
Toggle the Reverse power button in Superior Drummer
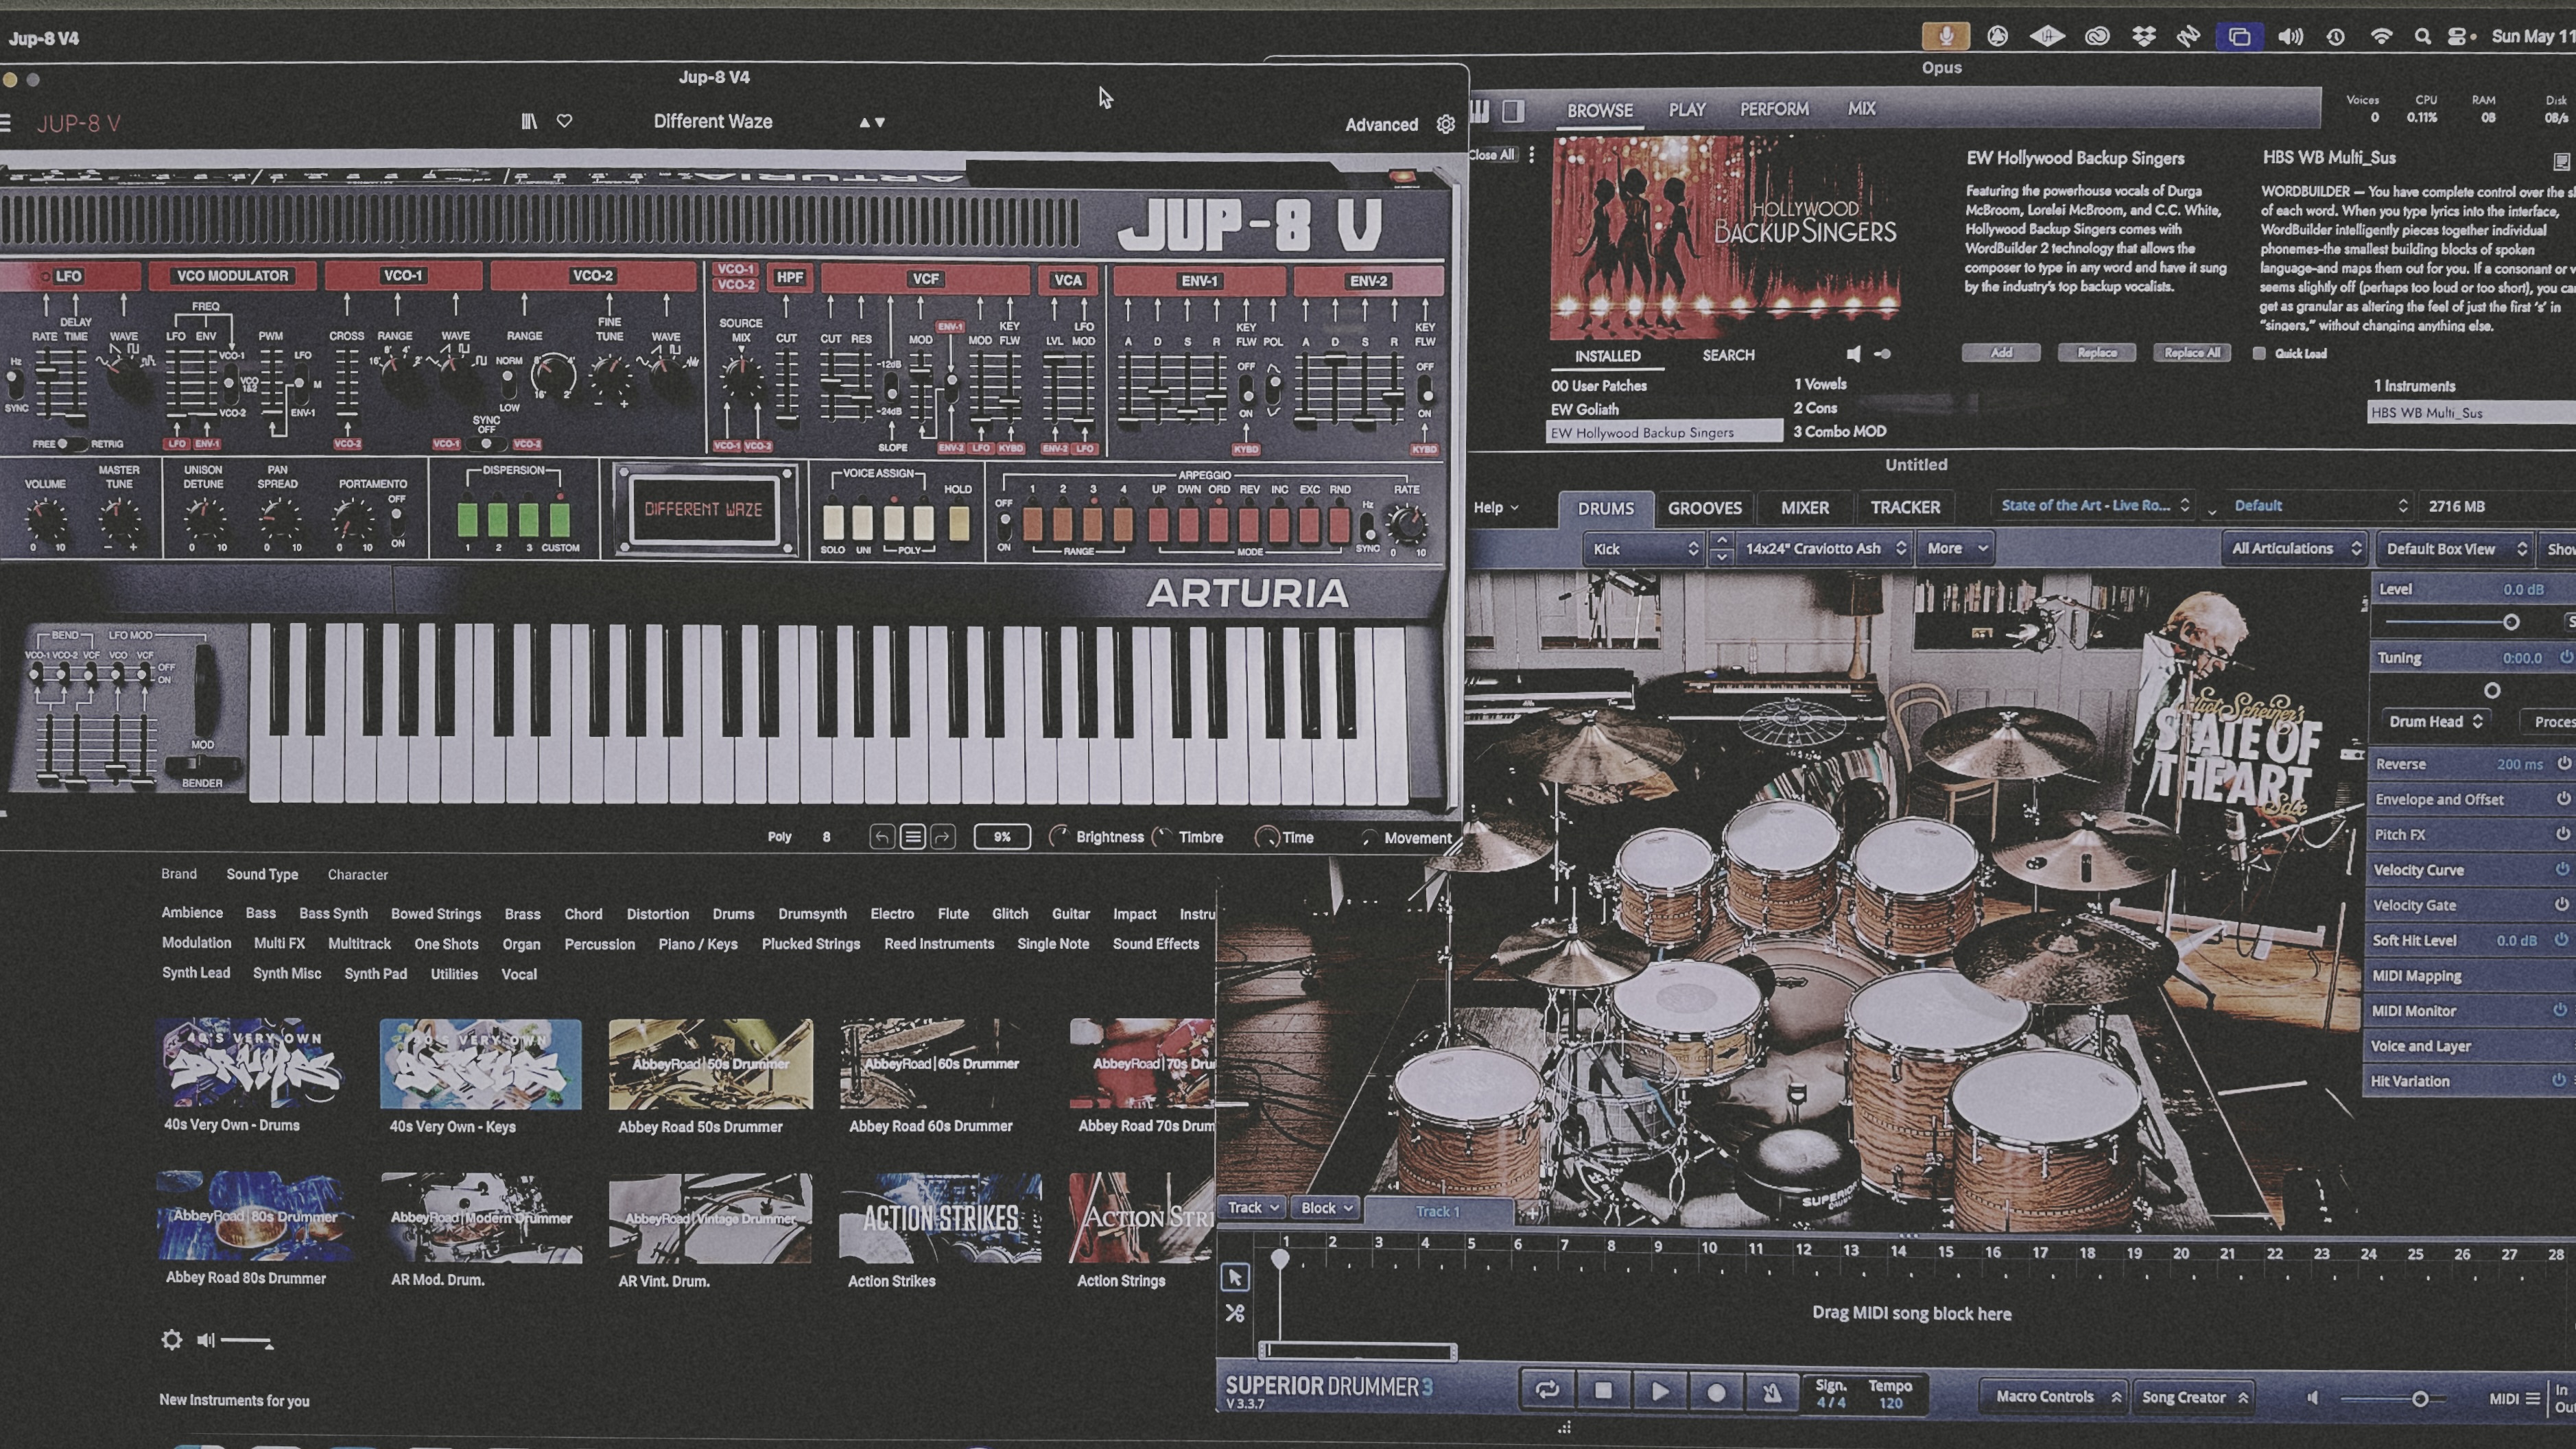tap(2564, 764)
